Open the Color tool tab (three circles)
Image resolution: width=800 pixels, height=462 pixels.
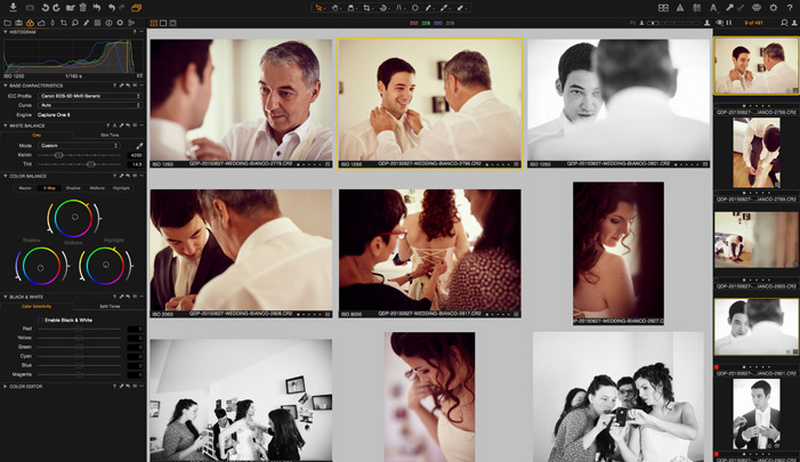click(30, 23)
